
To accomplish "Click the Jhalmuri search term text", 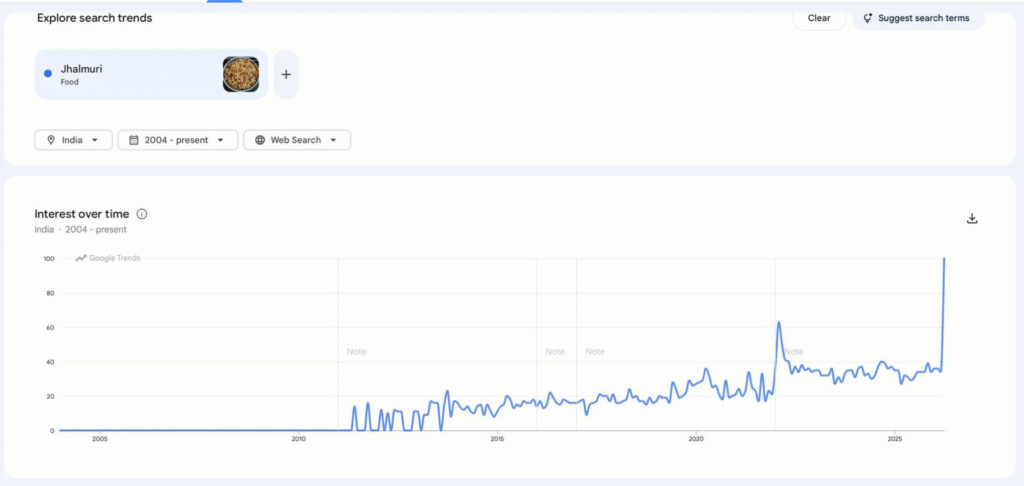I will (x=82, y=69).
